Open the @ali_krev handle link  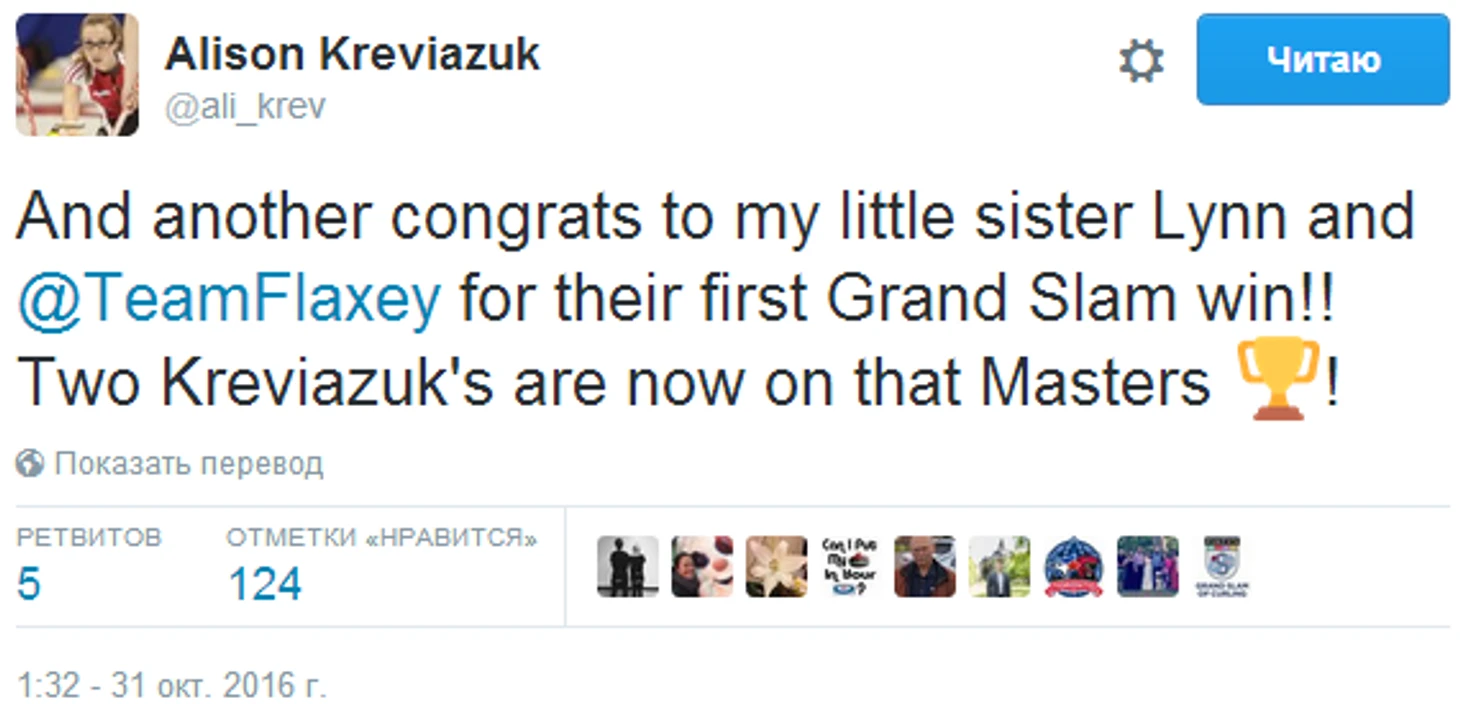click(245, 107)
